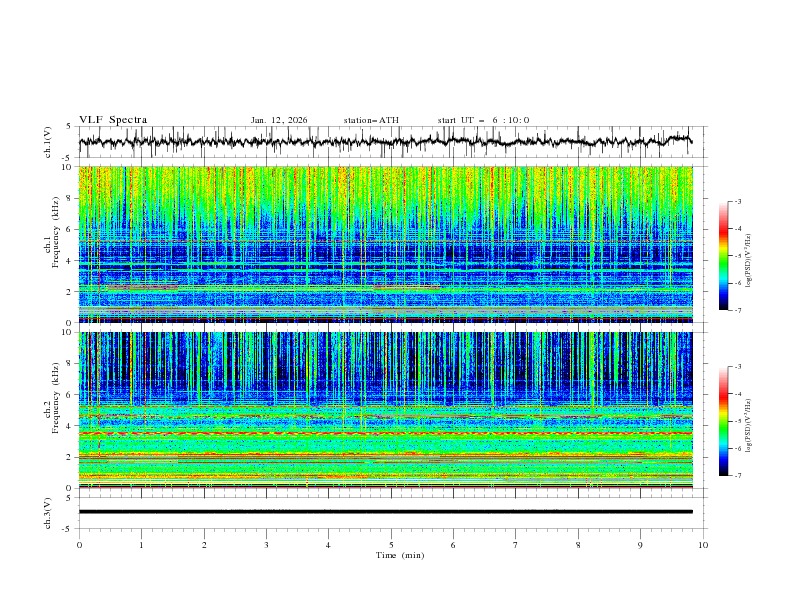Click the 'VLF Spectra' title text

coord(113,120)
